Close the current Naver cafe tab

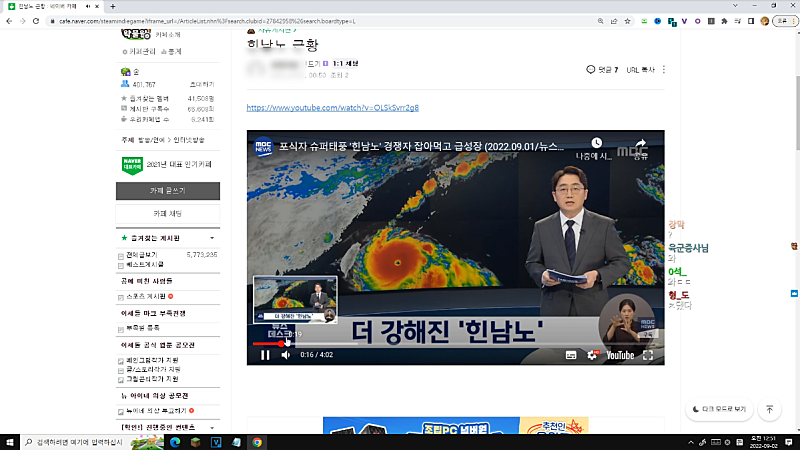click(97, 6)
